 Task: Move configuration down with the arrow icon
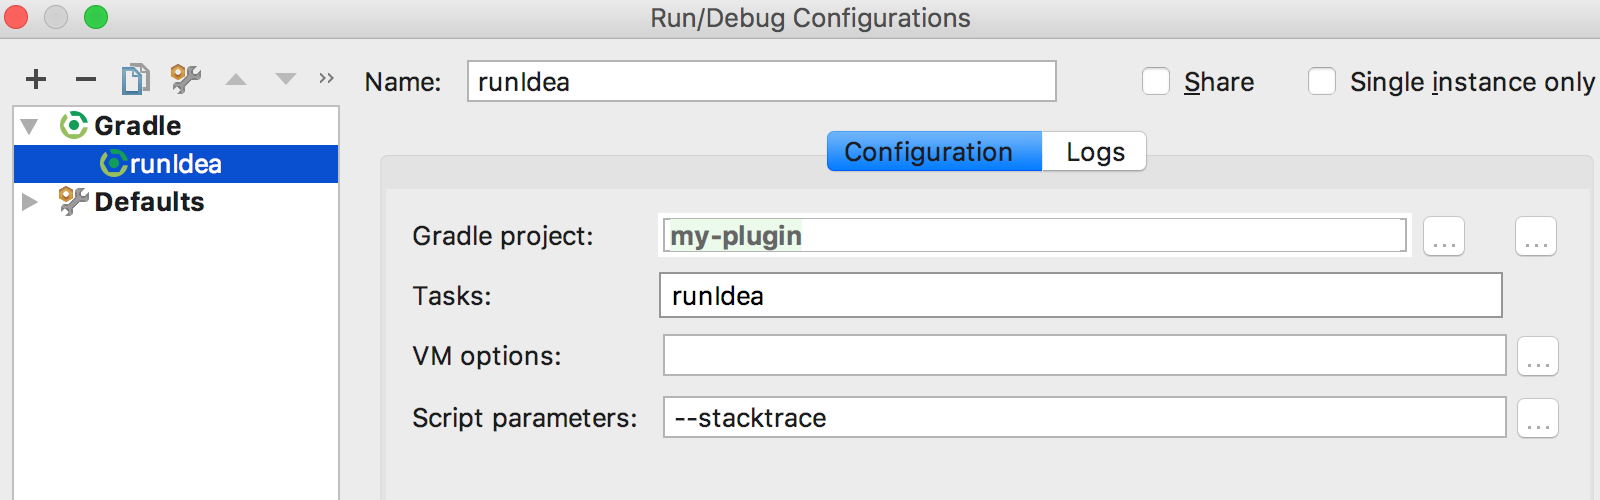tap(286, 79)
